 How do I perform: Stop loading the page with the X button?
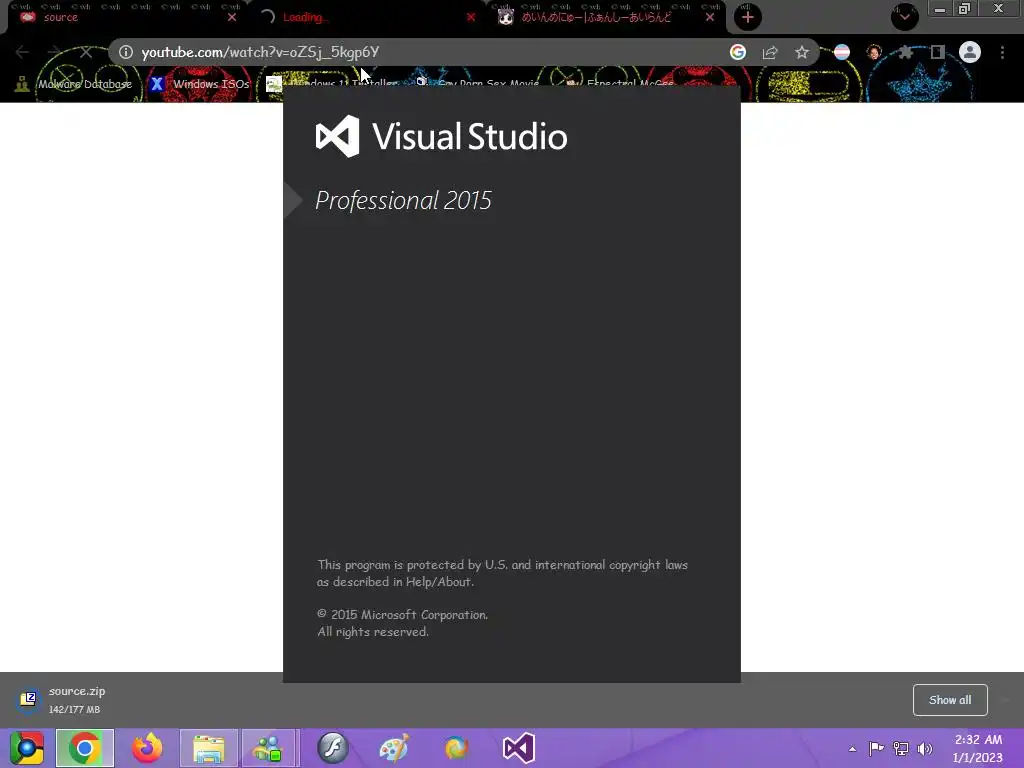pos(86,52)
